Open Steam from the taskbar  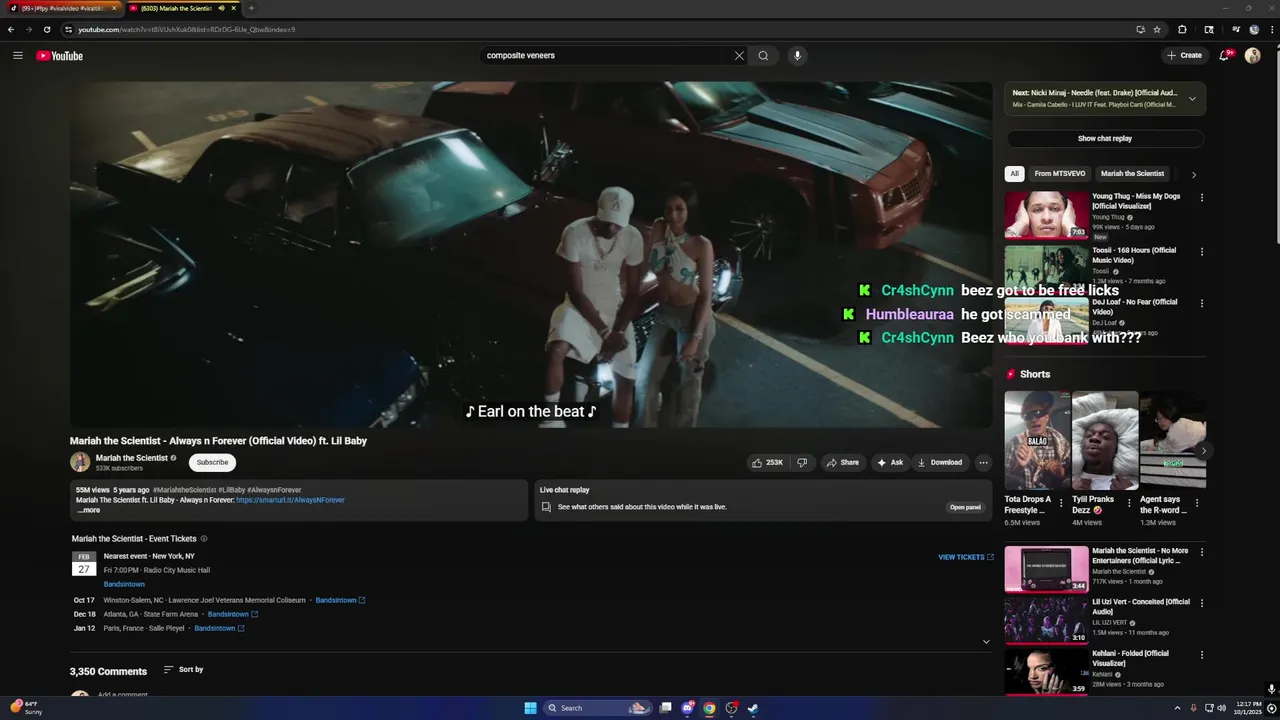point(753,708)
